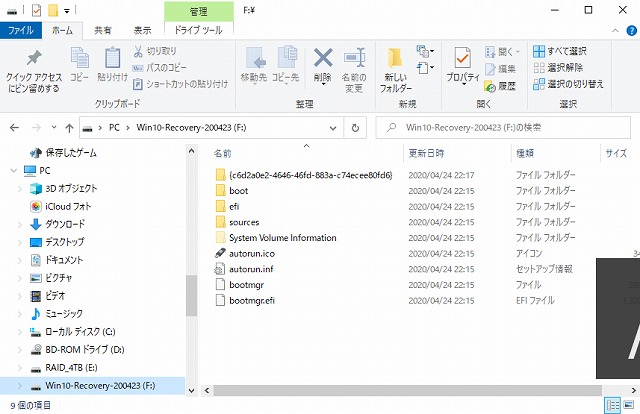This screenshot has width=640, height=414.
Task: Pin to Quick Access (クイック アクセスにピン留めする)
Action: click(34, 71)
